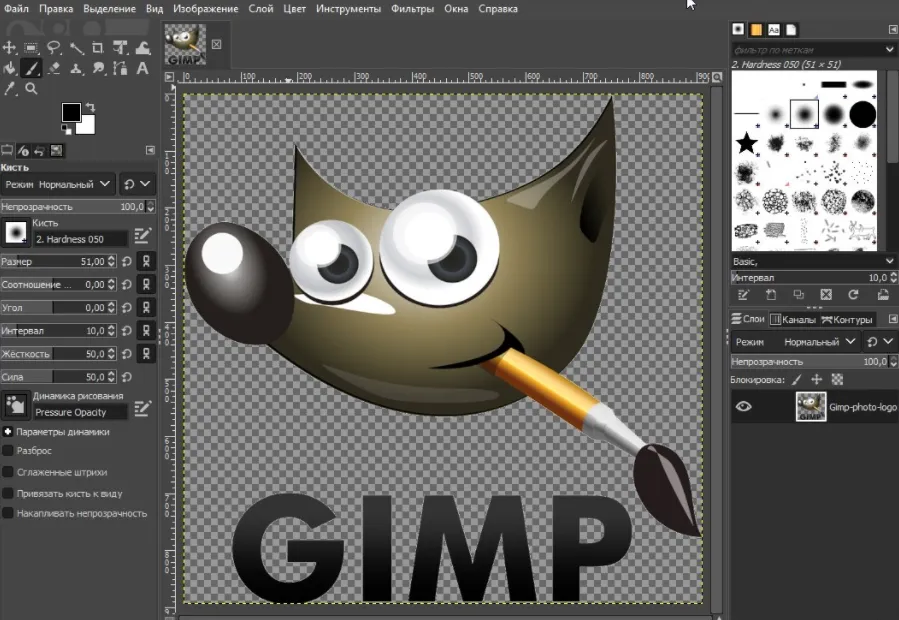Select the Eraser tool
This screenshot has height=620, width=899.
point(54,68)
